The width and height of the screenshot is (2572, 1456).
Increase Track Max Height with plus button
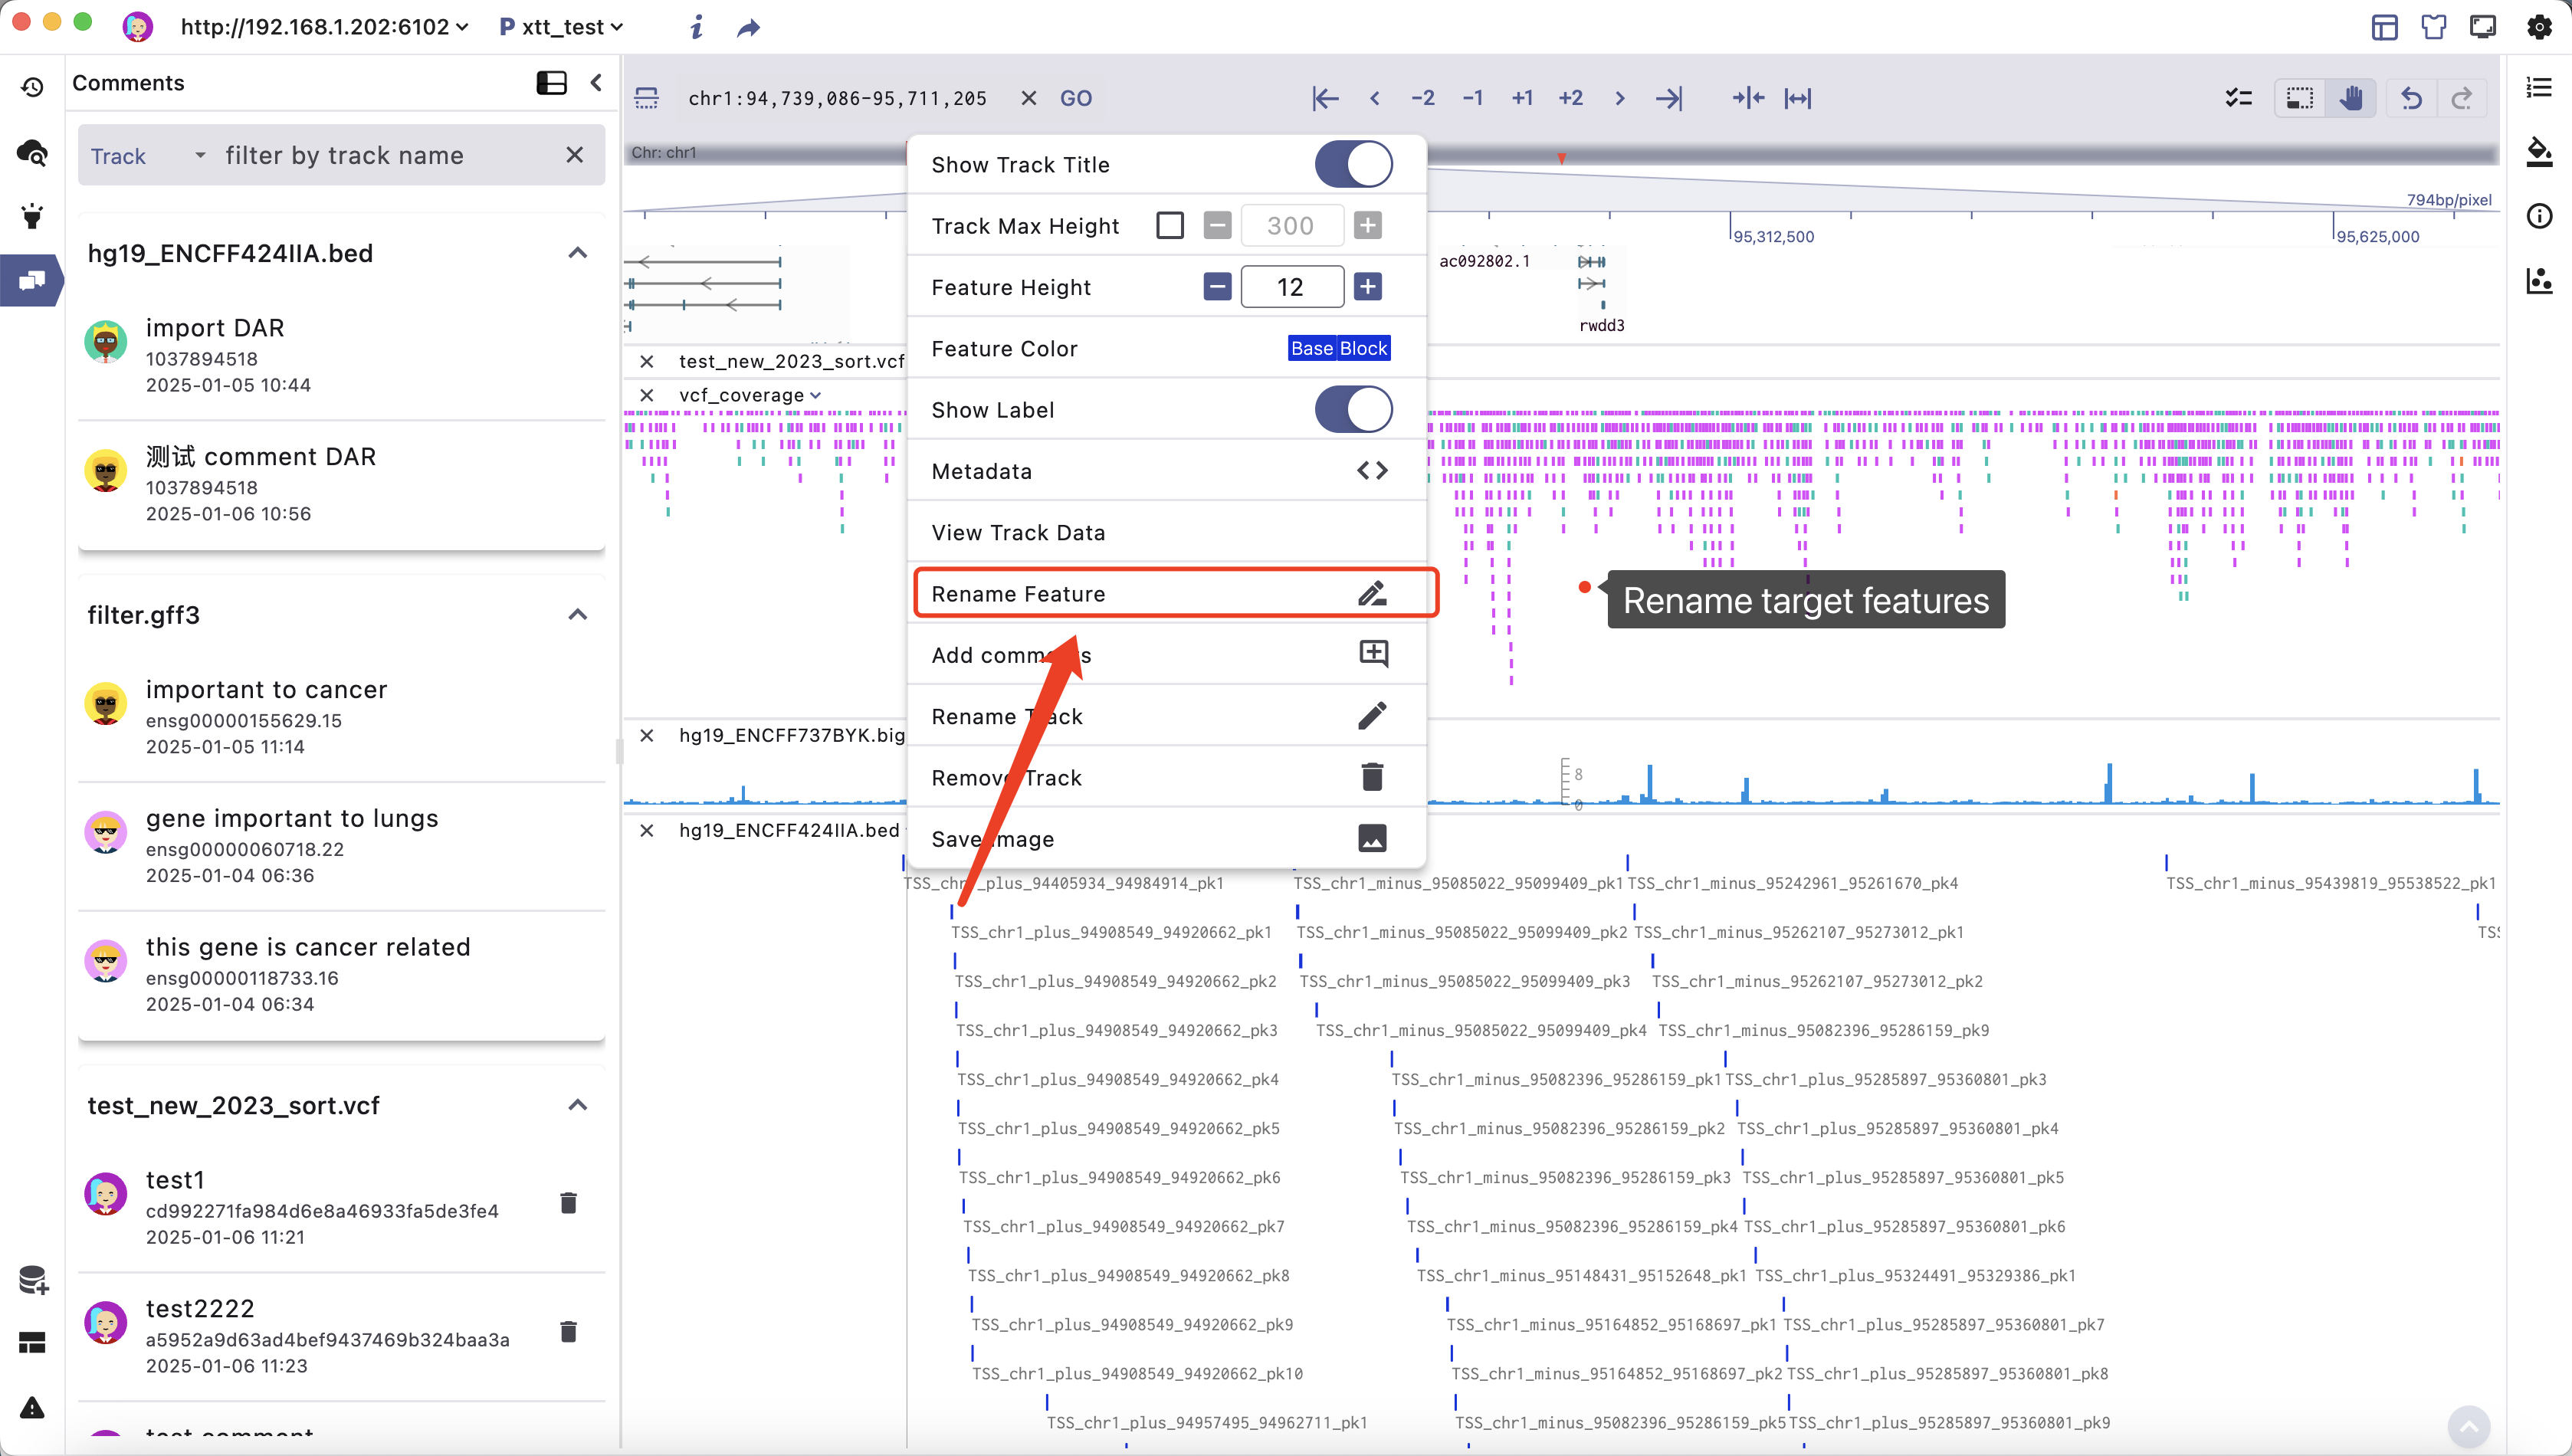1367,225
